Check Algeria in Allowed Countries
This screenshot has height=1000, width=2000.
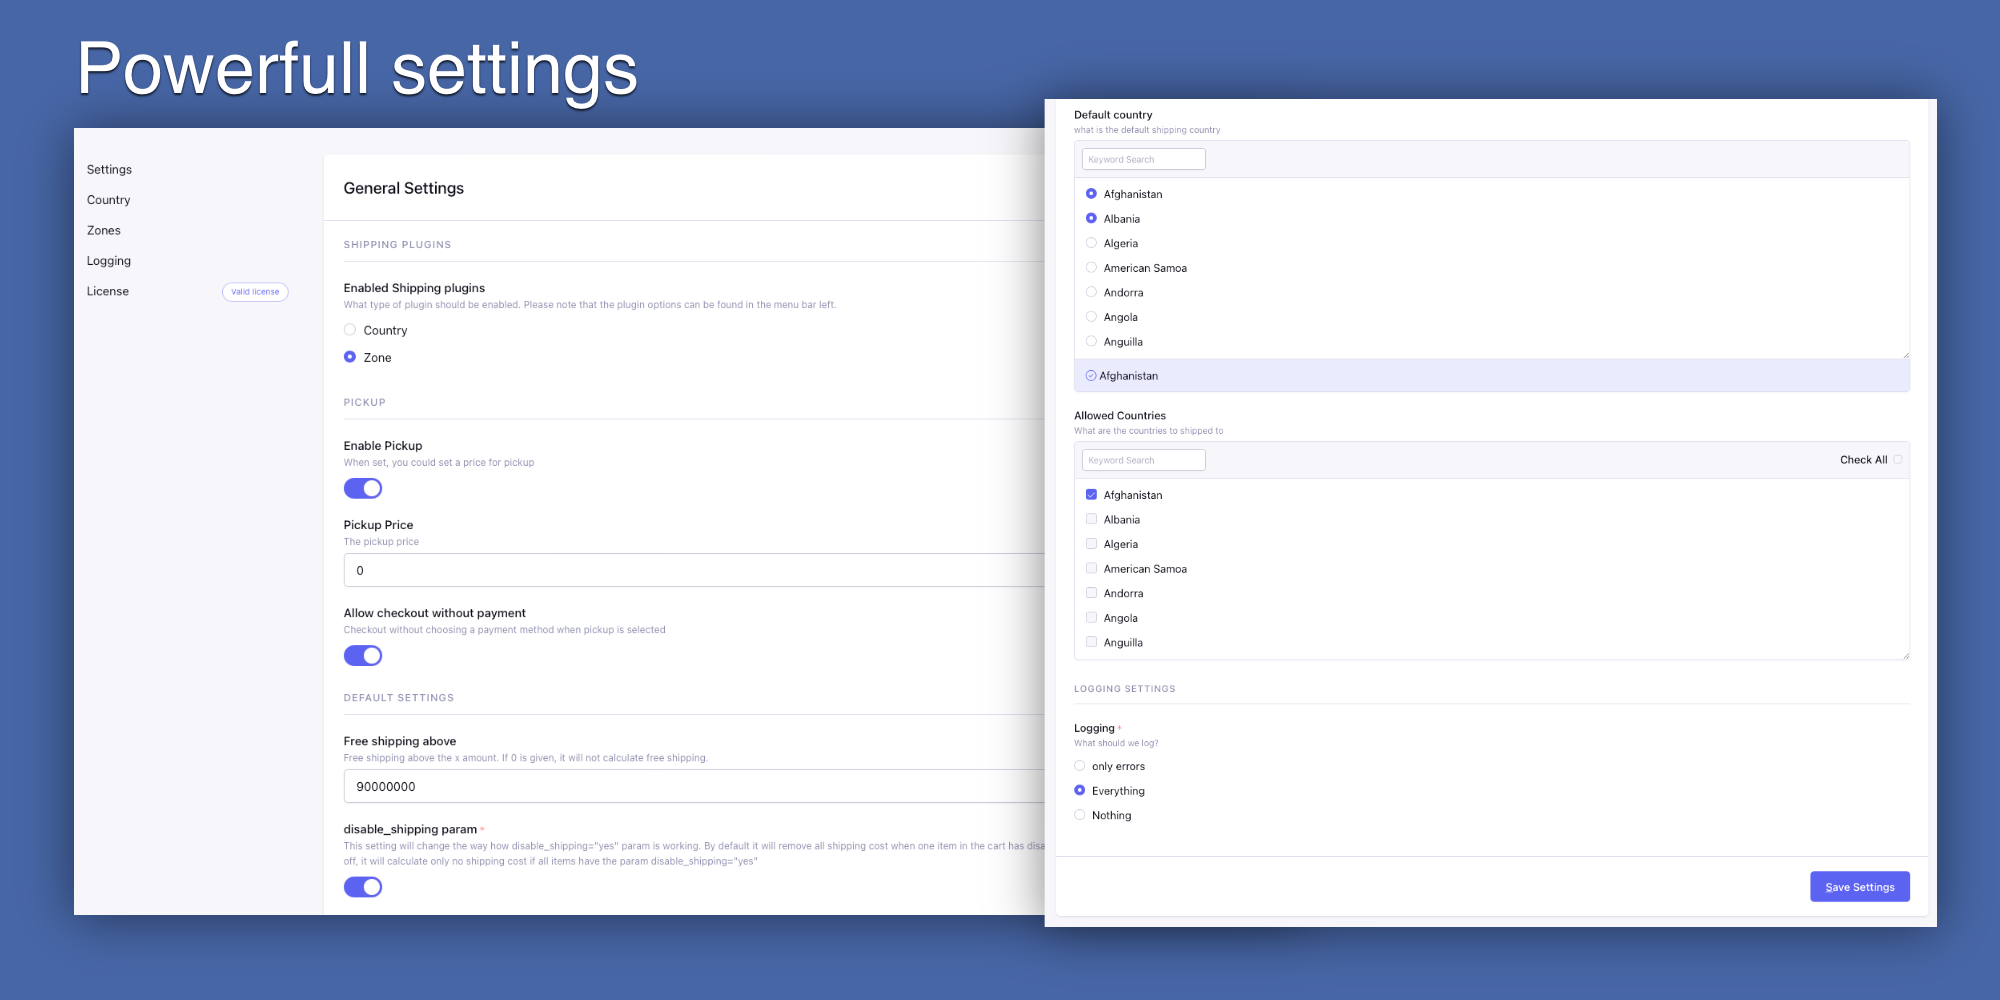click(1091, 544)
